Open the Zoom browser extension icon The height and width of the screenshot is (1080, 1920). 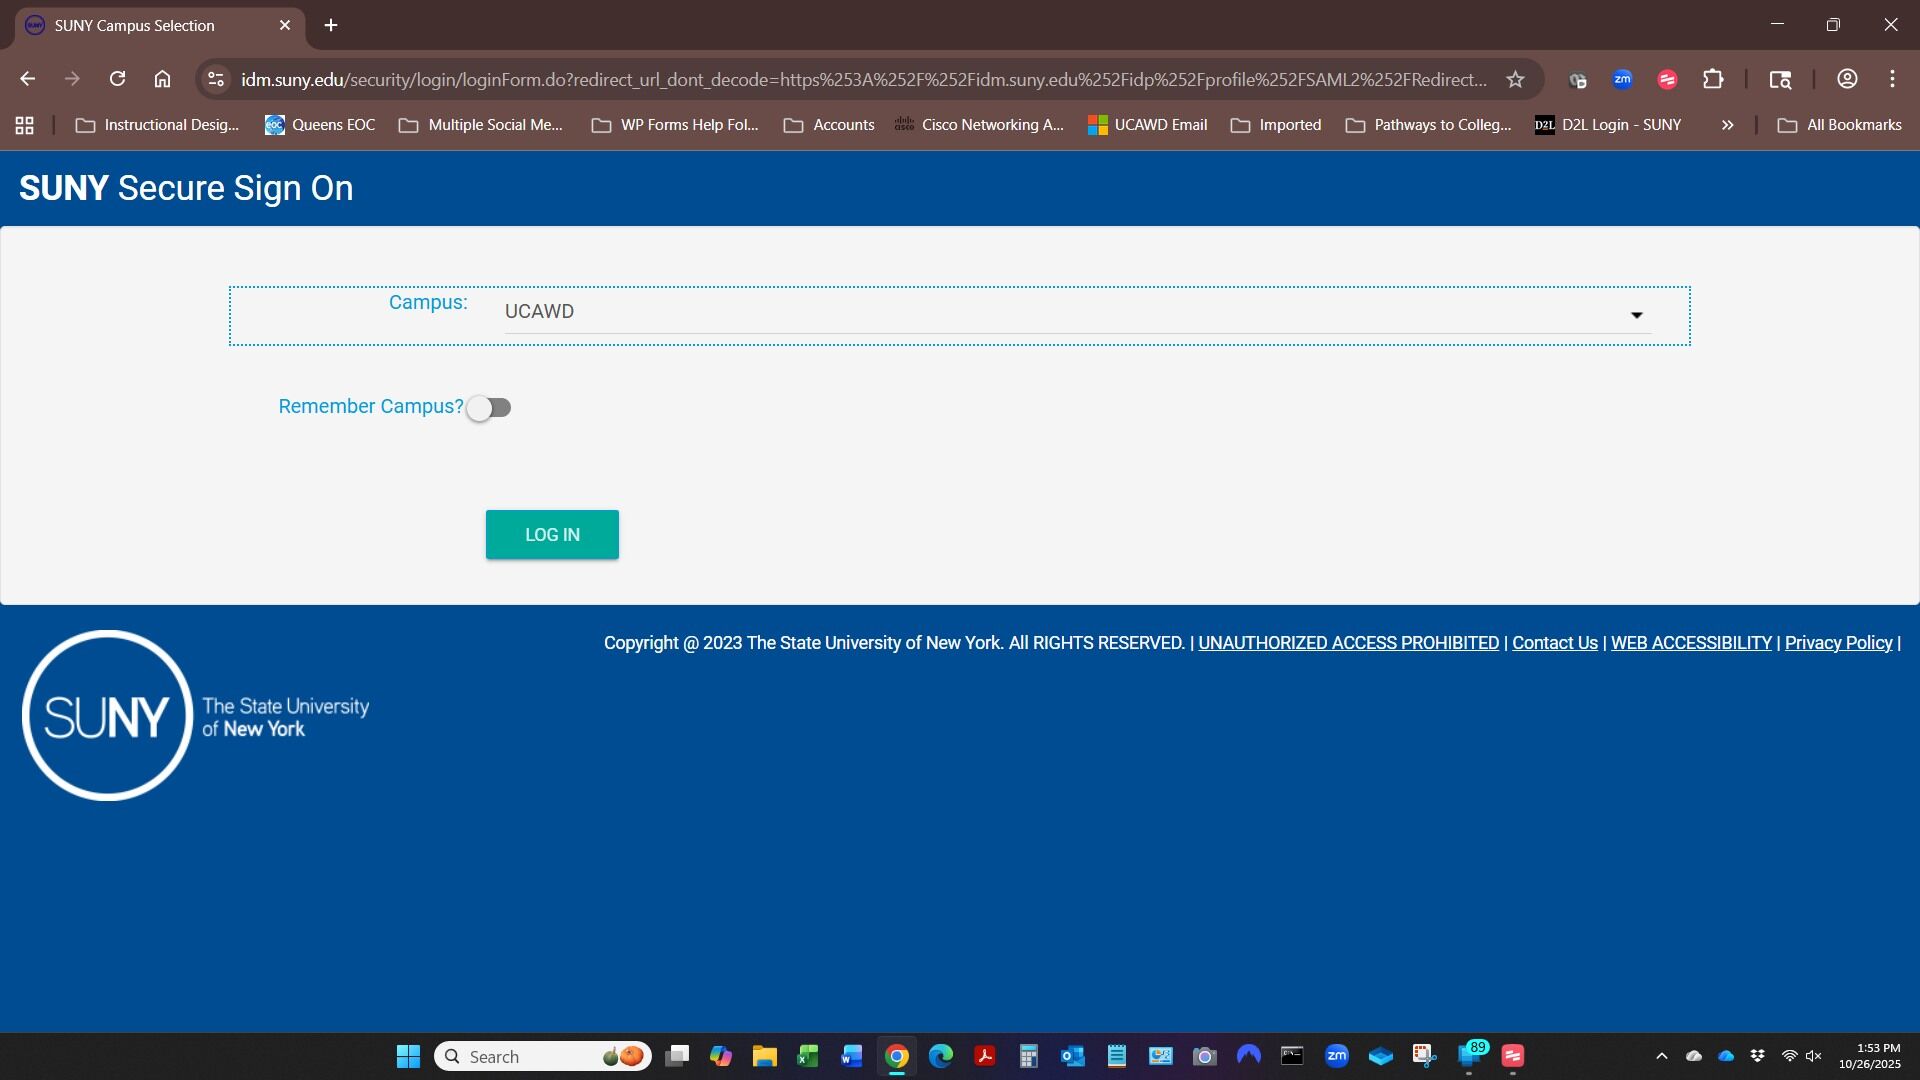point(1622,79)
